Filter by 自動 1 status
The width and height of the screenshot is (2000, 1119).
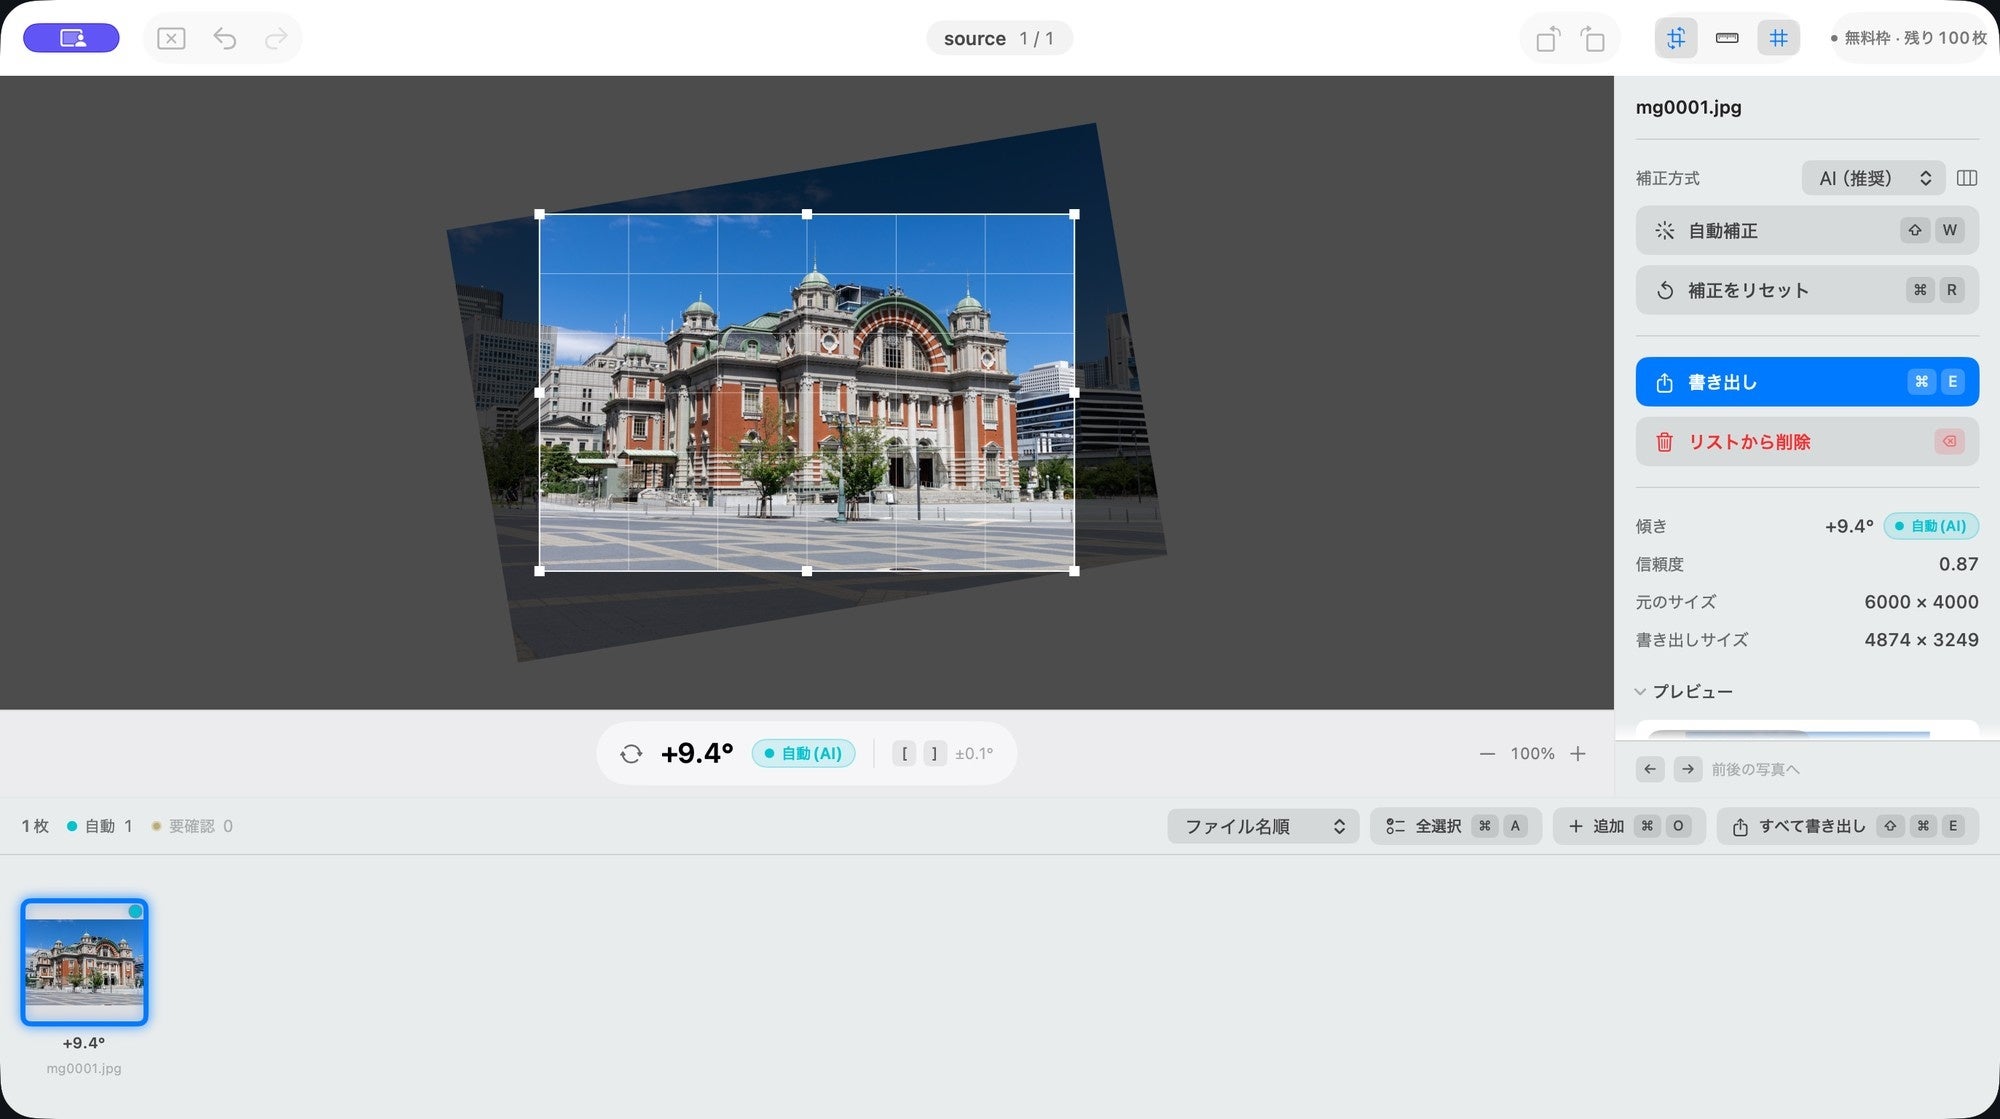click(x=100, y=826)
